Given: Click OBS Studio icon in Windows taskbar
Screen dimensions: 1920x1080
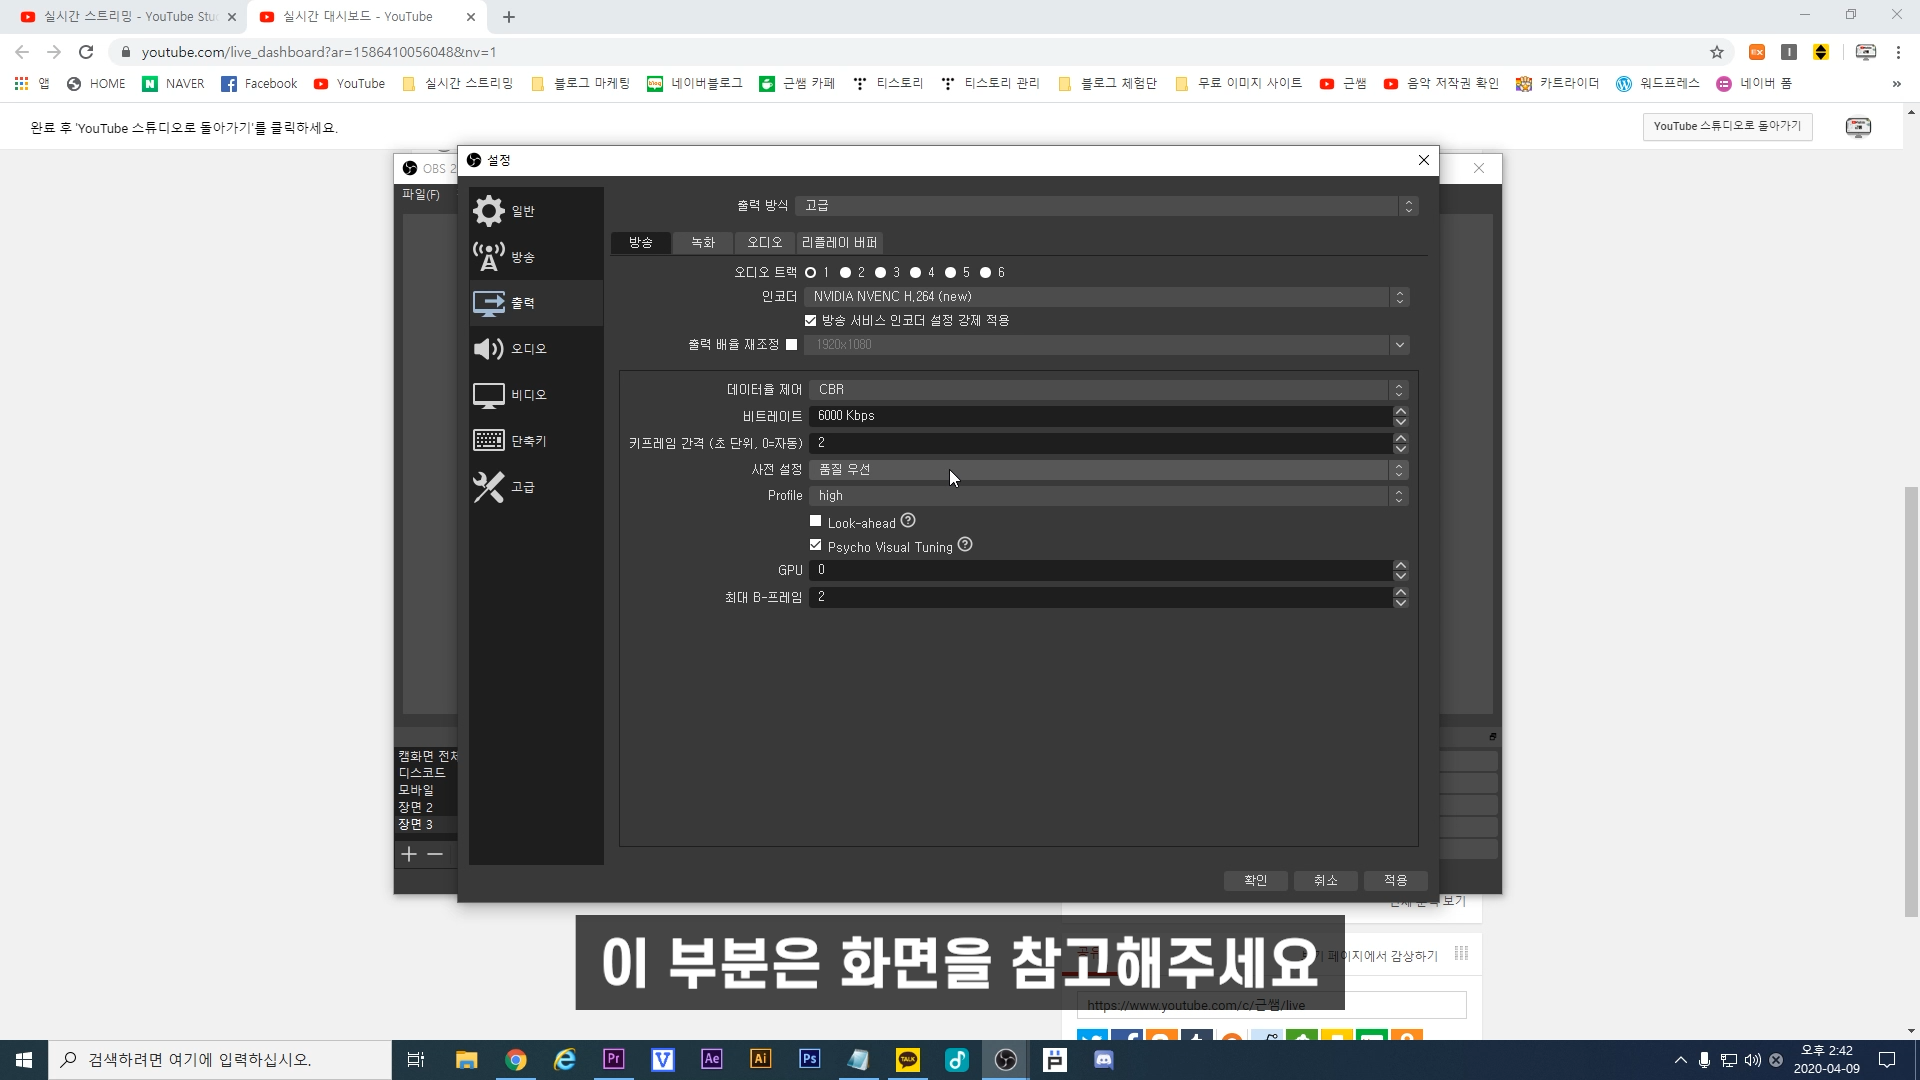Looking at the screenshot, I should click(x=1006, y=1060).
